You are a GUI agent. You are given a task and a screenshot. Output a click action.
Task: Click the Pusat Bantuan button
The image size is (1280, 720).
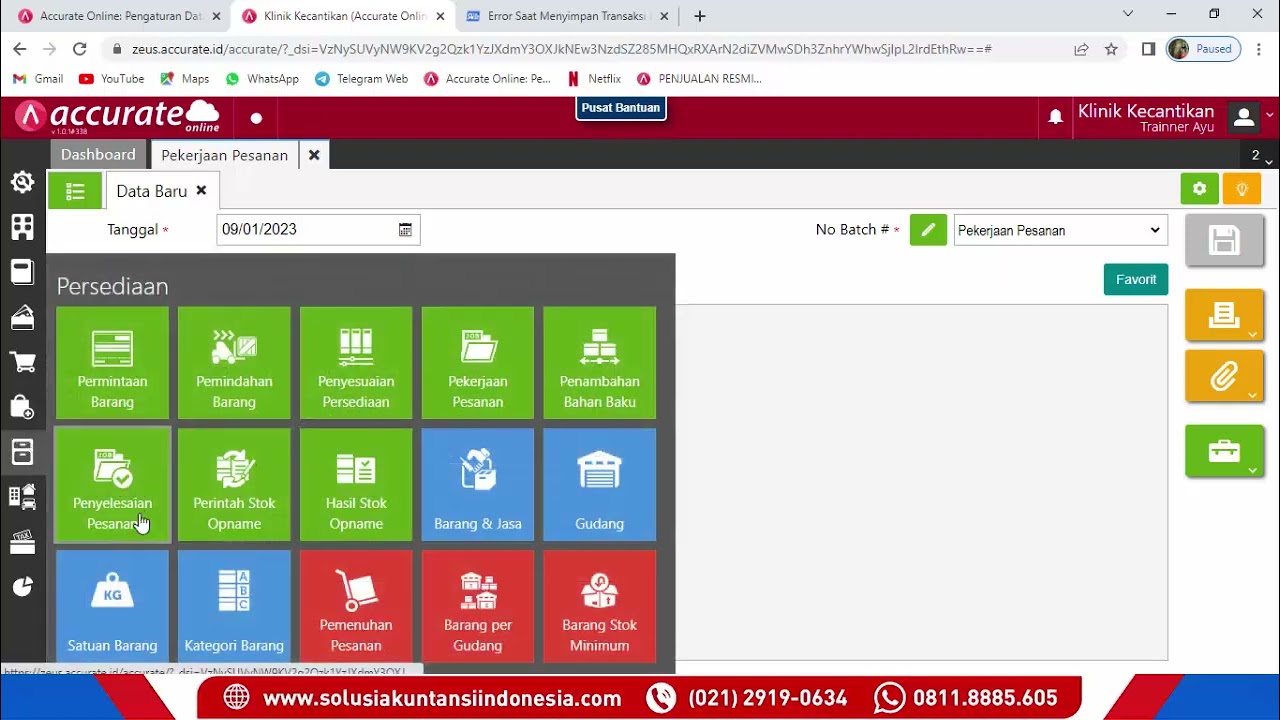pos(621,108)
